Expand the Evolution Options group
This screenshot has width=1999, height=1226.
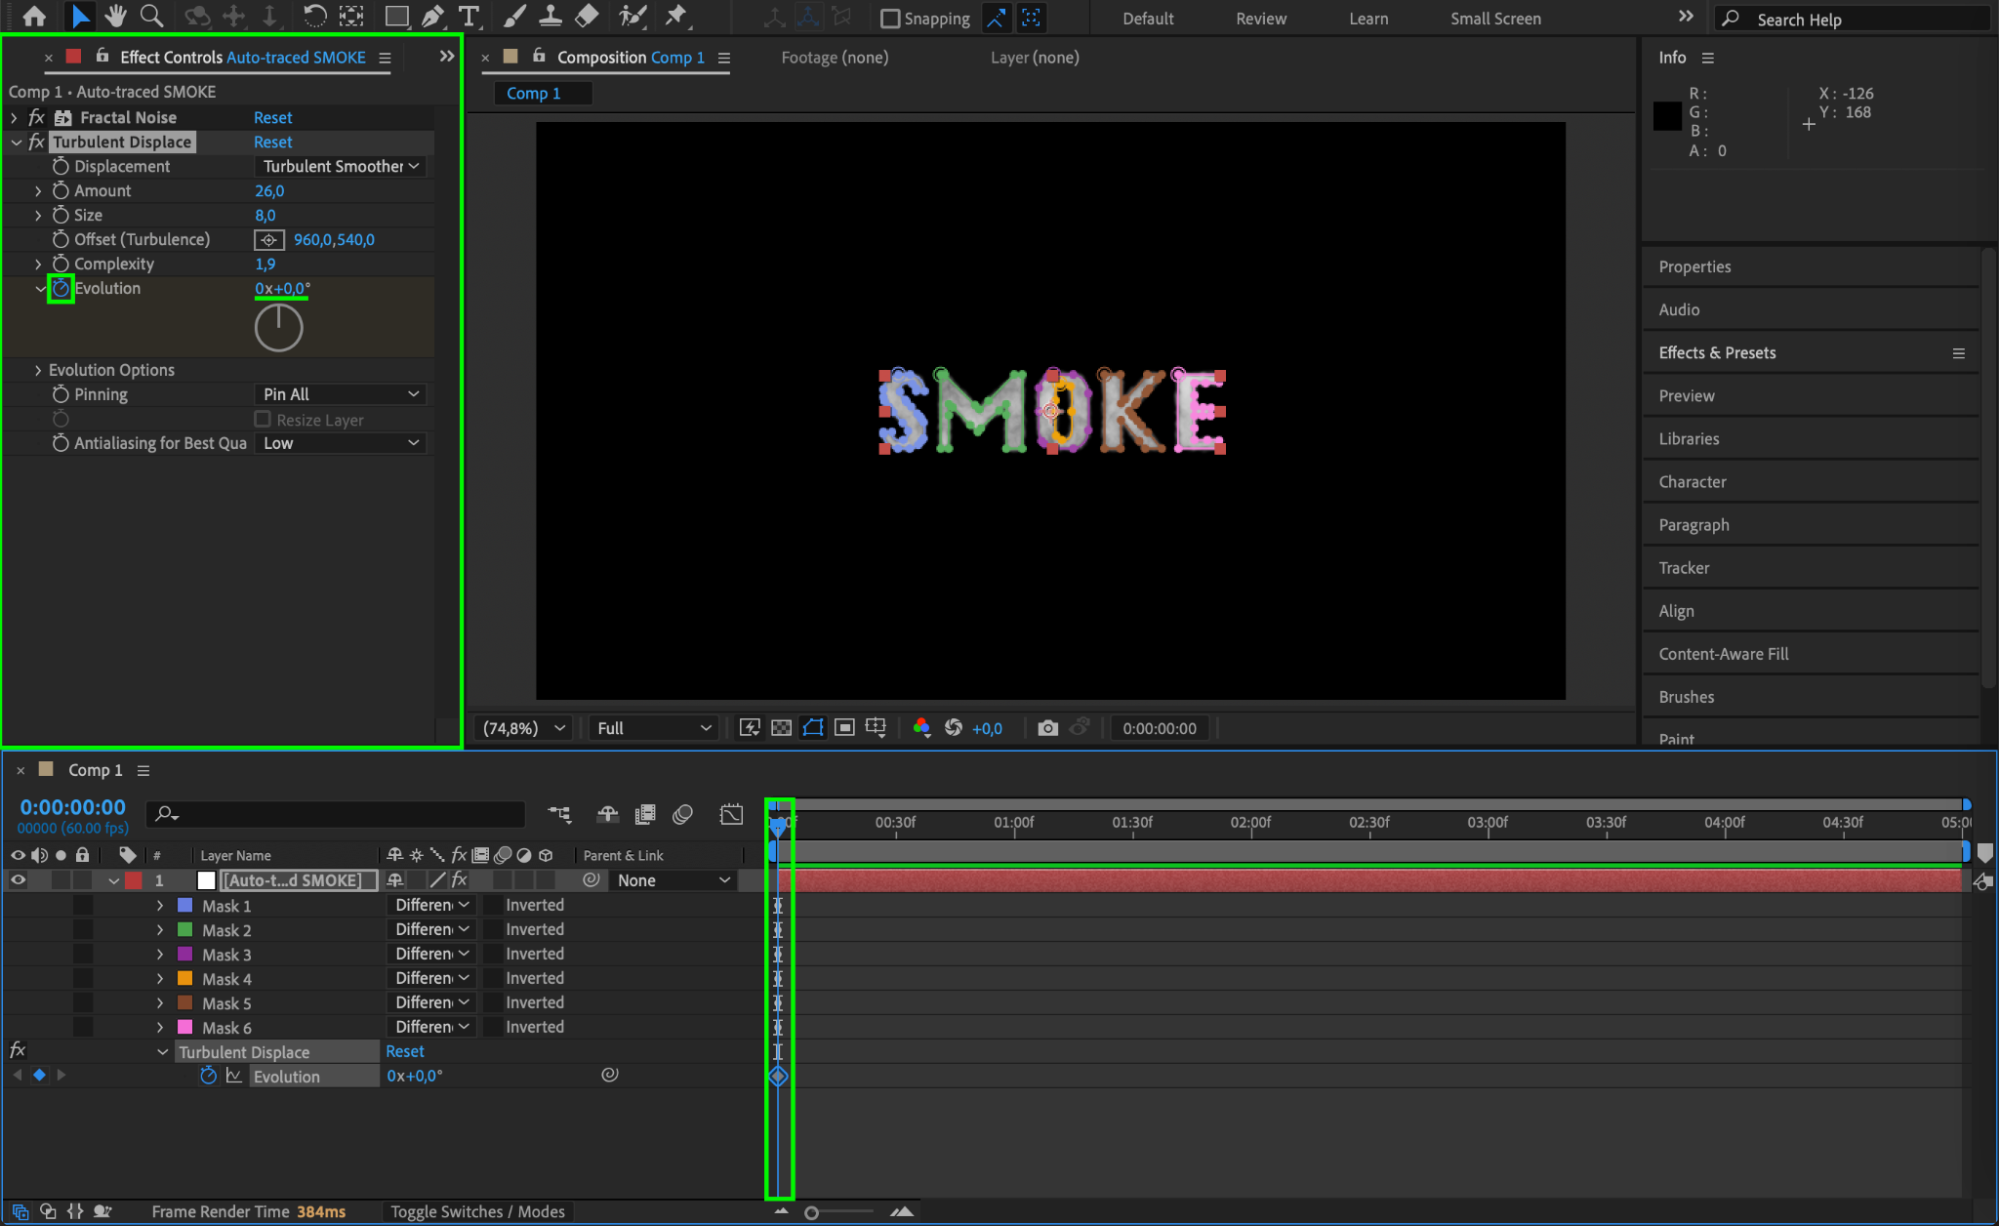pyautogui.click(x=38, y=370)
